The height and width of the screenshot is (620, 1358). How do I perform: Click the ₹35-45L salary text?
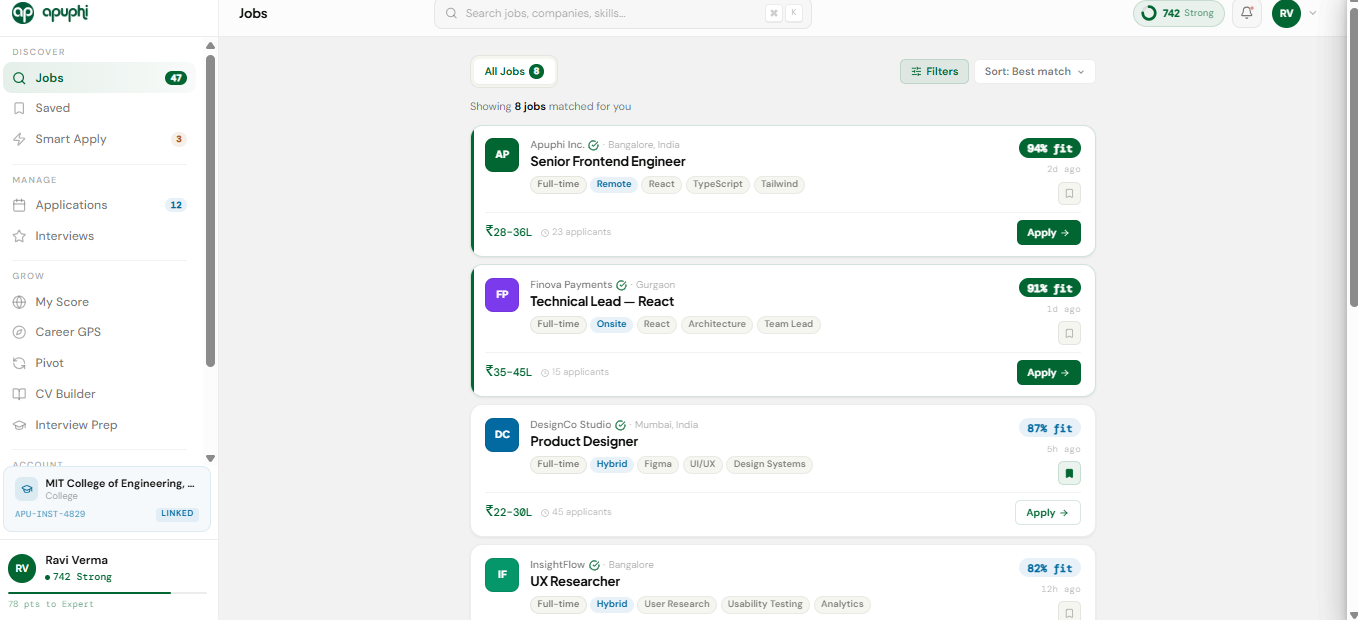(x=509, y=372)
